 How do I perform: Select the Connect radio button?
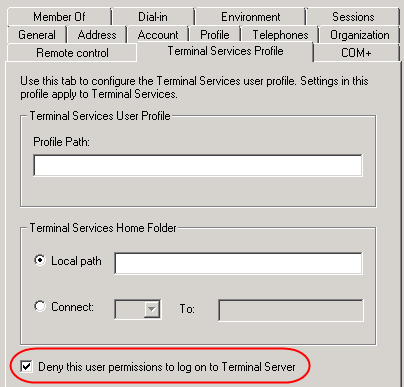(x=40, y=306)
